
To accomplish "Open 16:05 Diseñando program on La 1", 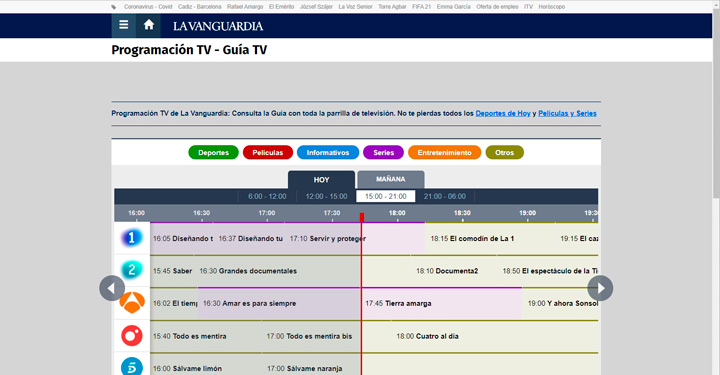I will tap(182, 239).
